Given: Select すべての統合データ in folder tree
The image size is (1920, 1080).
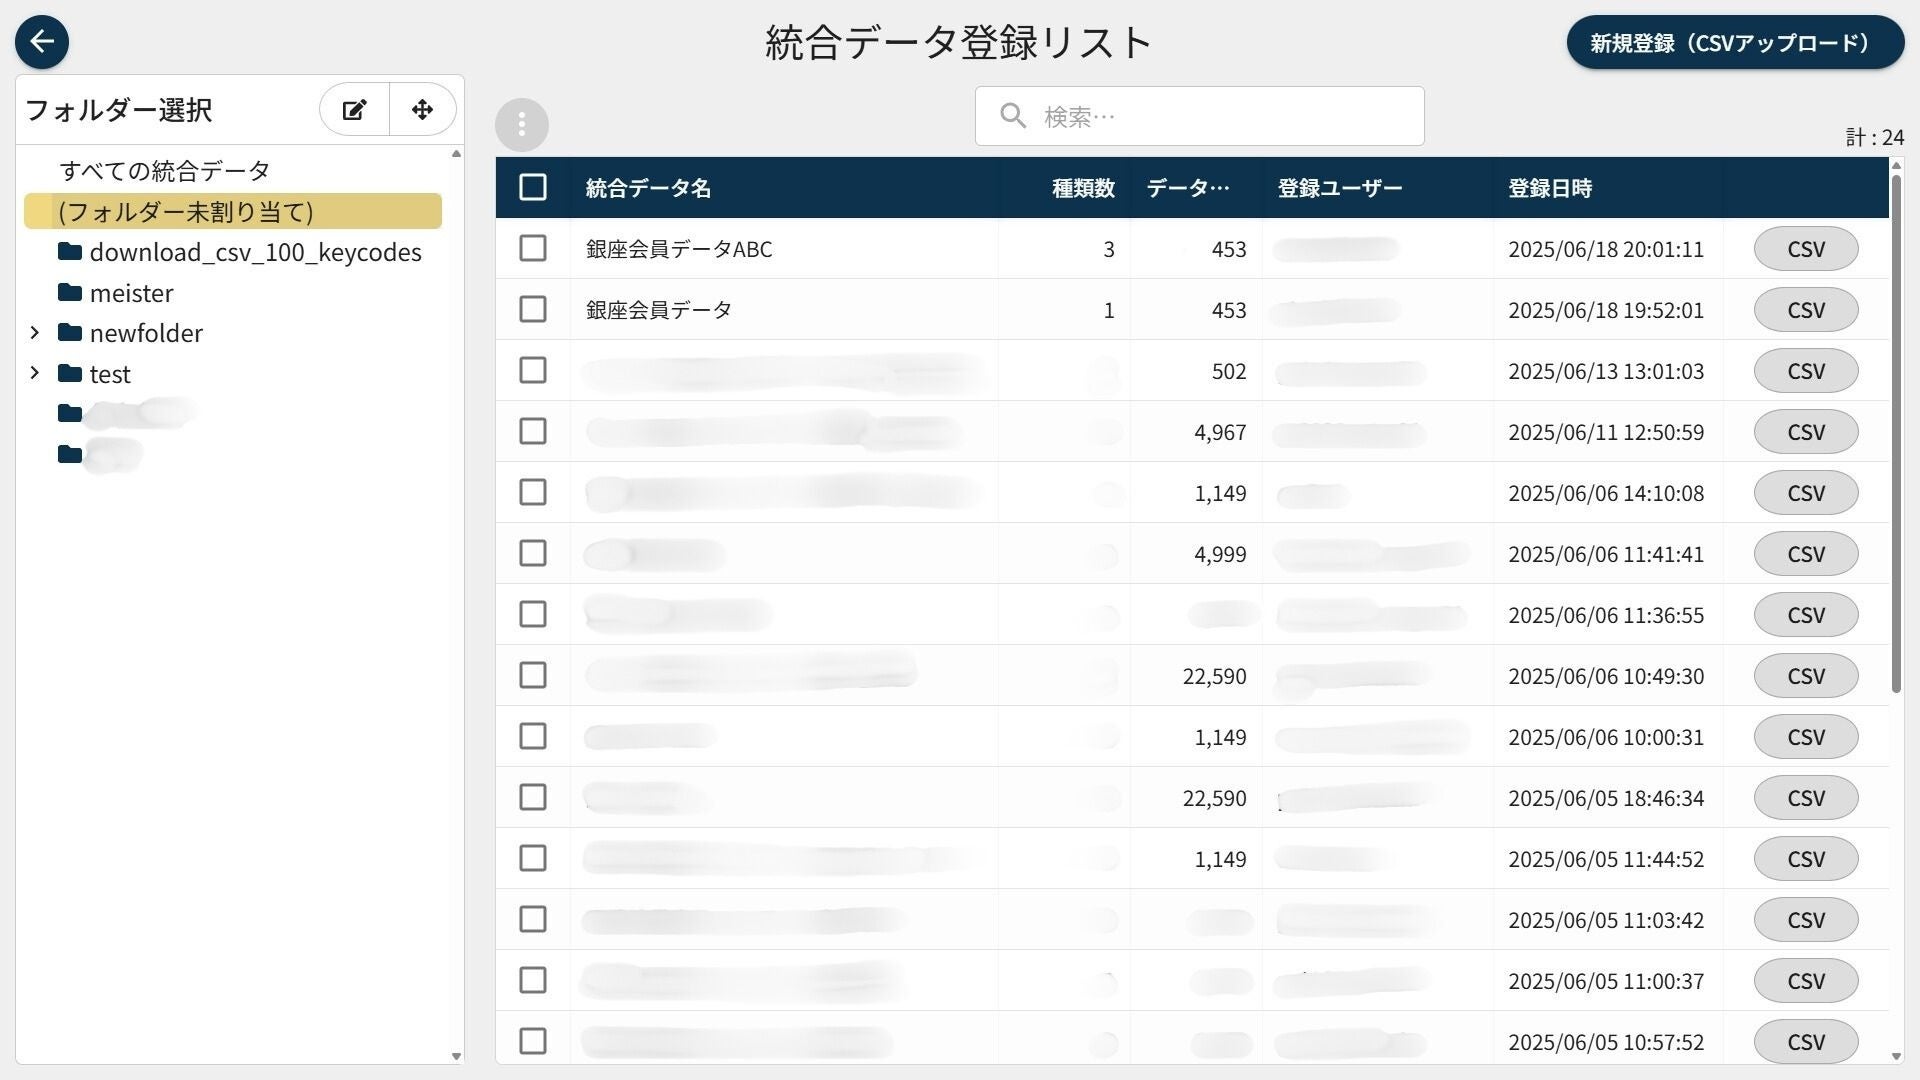Looking at the screenshot, I should pyautogui.click(x=165, y=171).
